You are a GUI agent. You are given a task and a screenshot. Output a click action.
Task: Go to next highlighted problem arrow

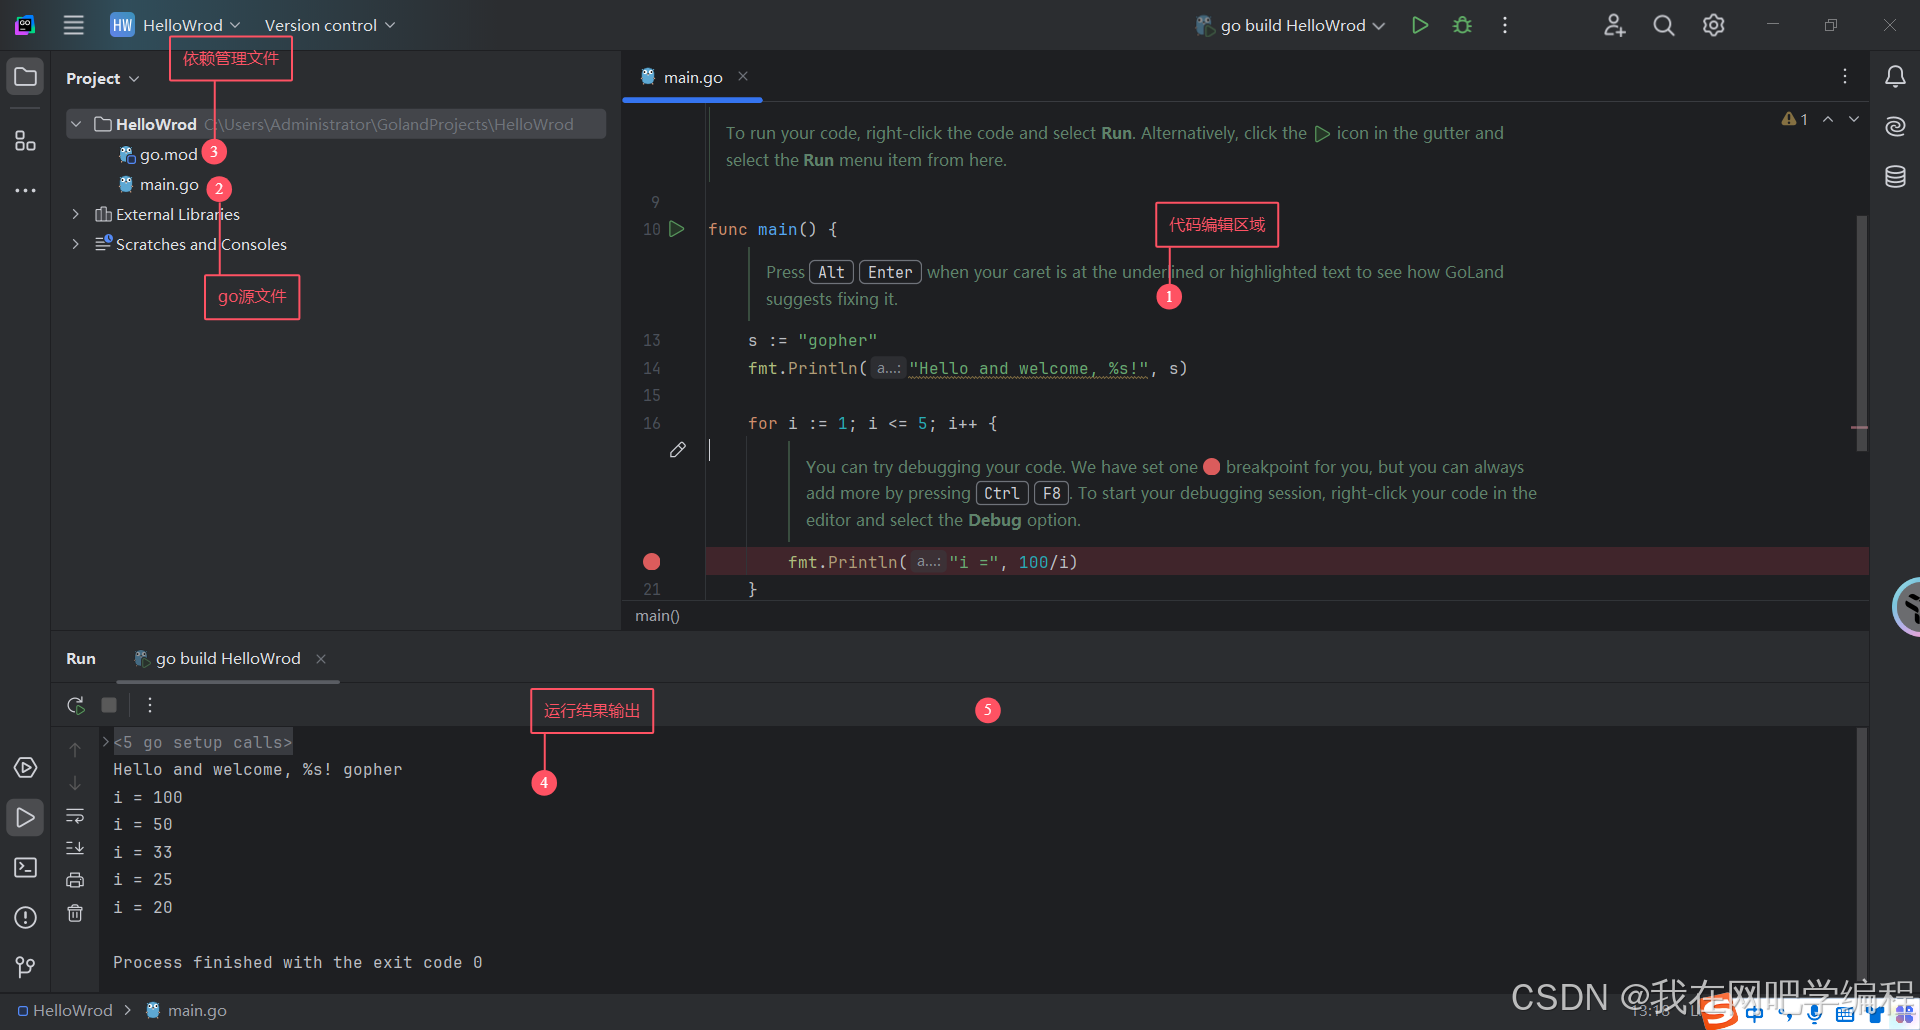pos(1854,119)
